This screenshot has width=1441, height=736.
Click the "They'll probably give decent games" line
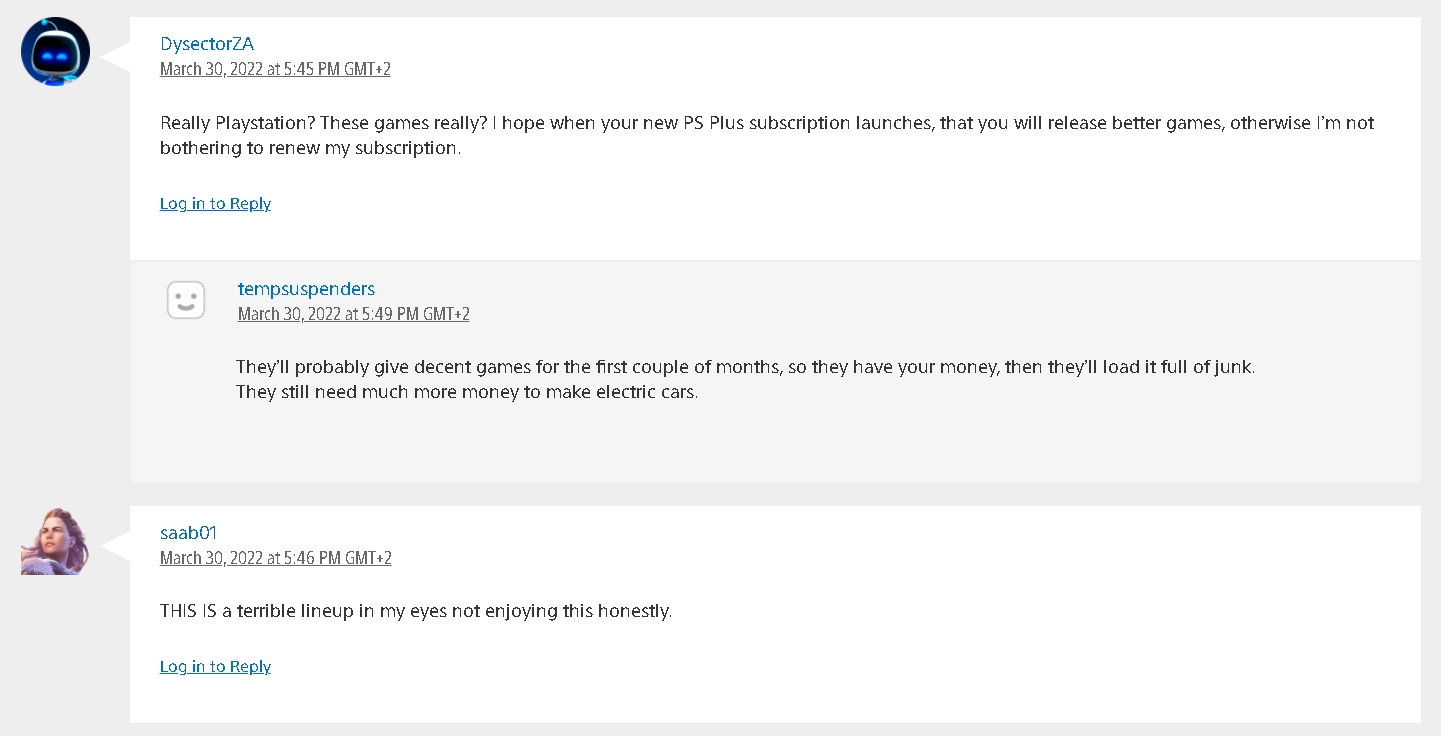pos(745,367)
